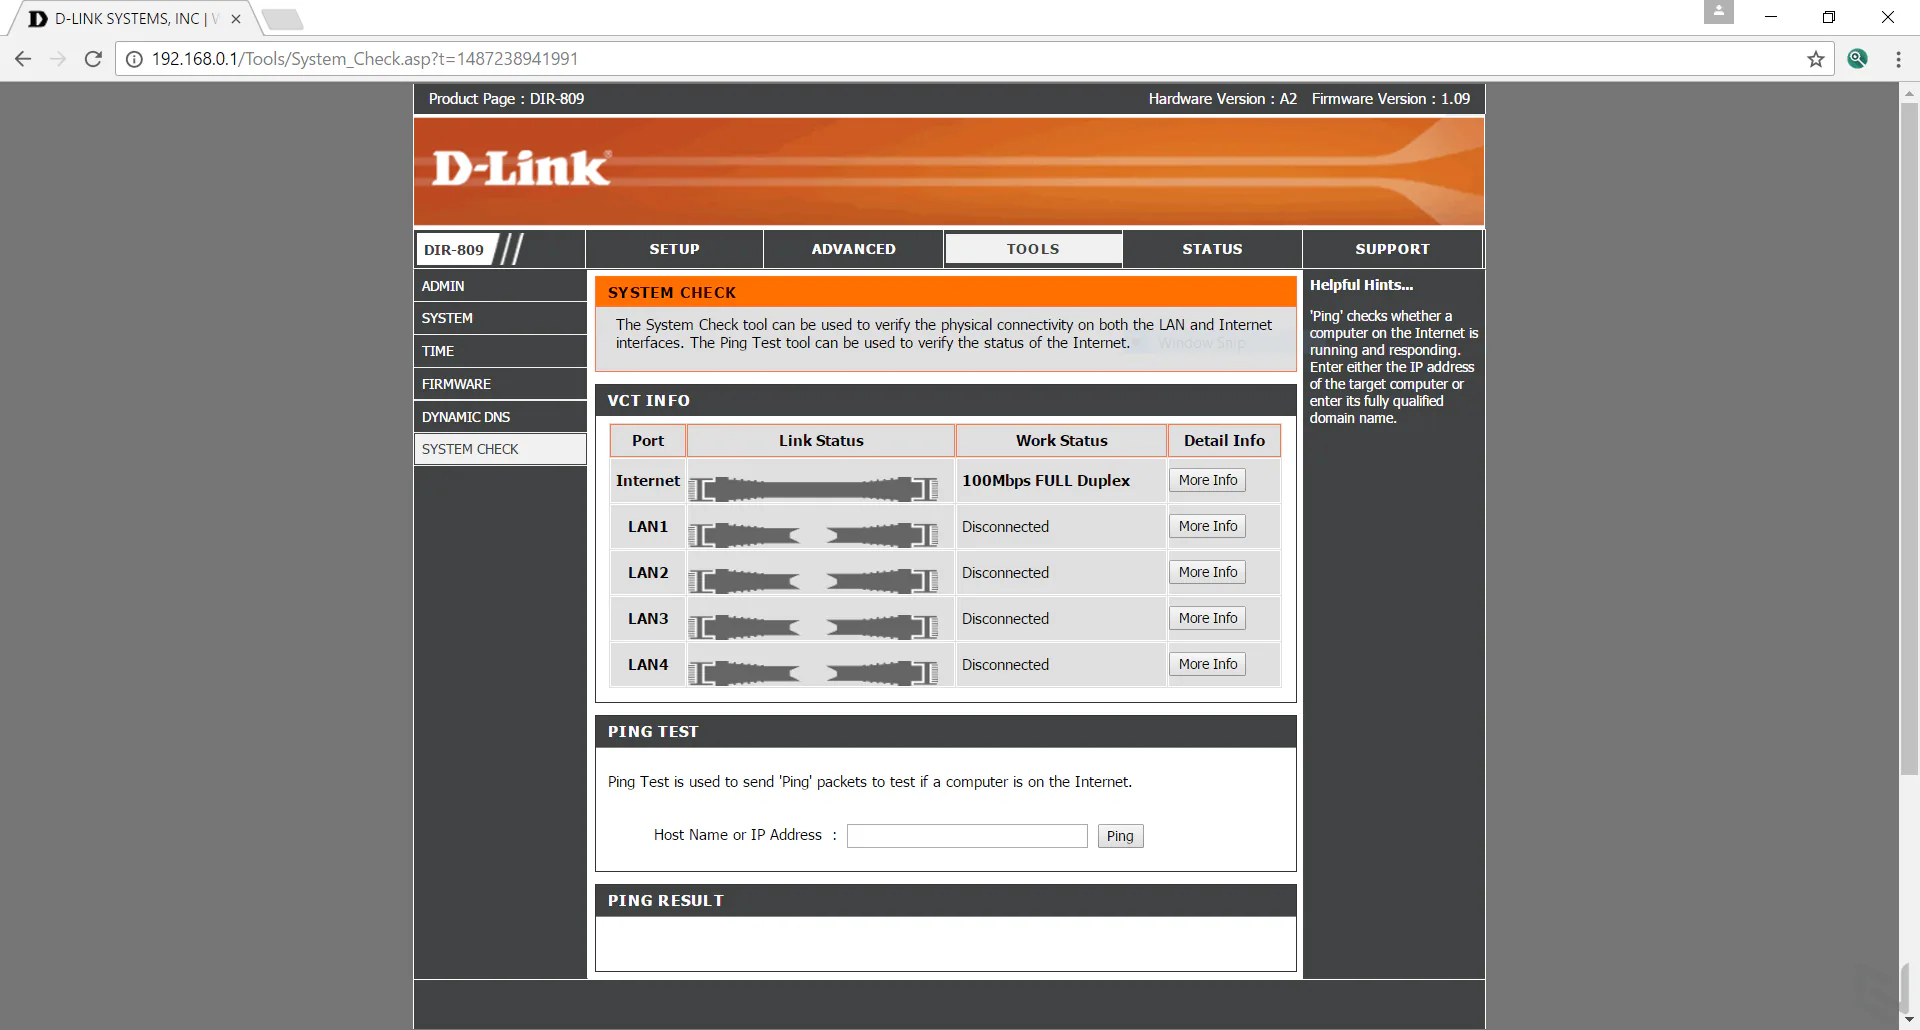Open FIRMWARE in the sidebar
Screen dimensions: 1920x1030
500,384
